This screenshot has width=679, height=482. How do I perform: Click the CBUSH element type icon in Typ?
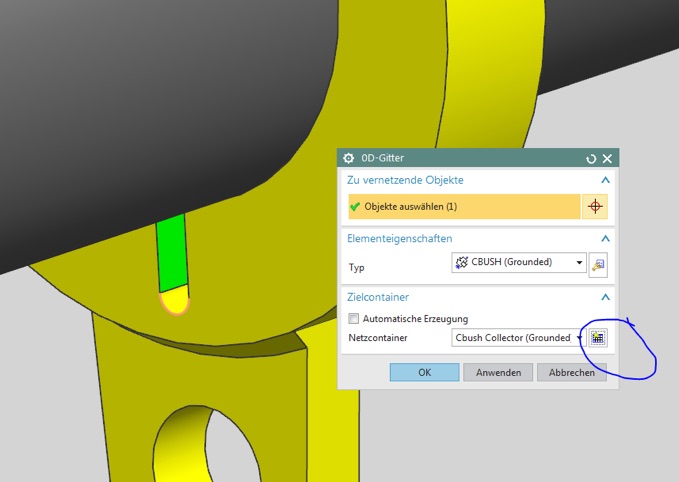click(x=462, y=262)
